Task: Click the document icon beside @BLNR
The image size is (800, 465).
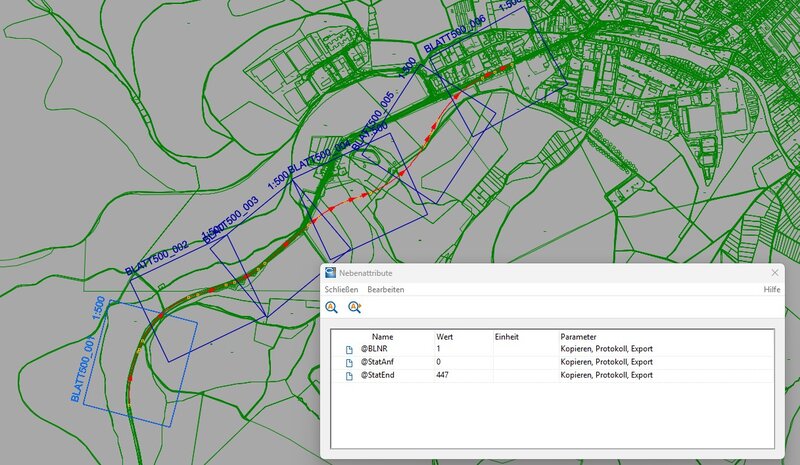Action: (349, 349)
